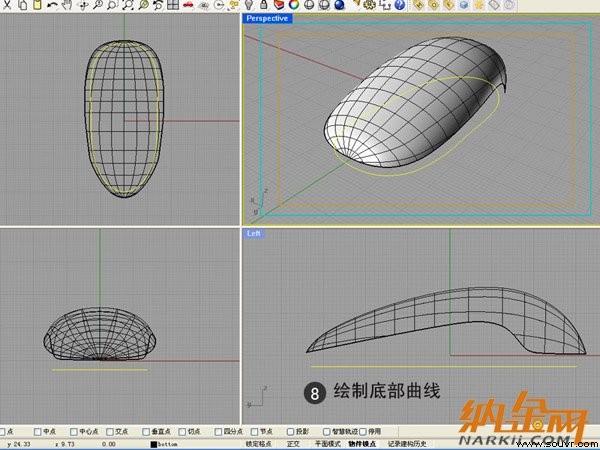This screenshot has height=450, width=600.
Task: Click the Undo arrow icon
Action: pyautogui.click(x=52, y=5)
